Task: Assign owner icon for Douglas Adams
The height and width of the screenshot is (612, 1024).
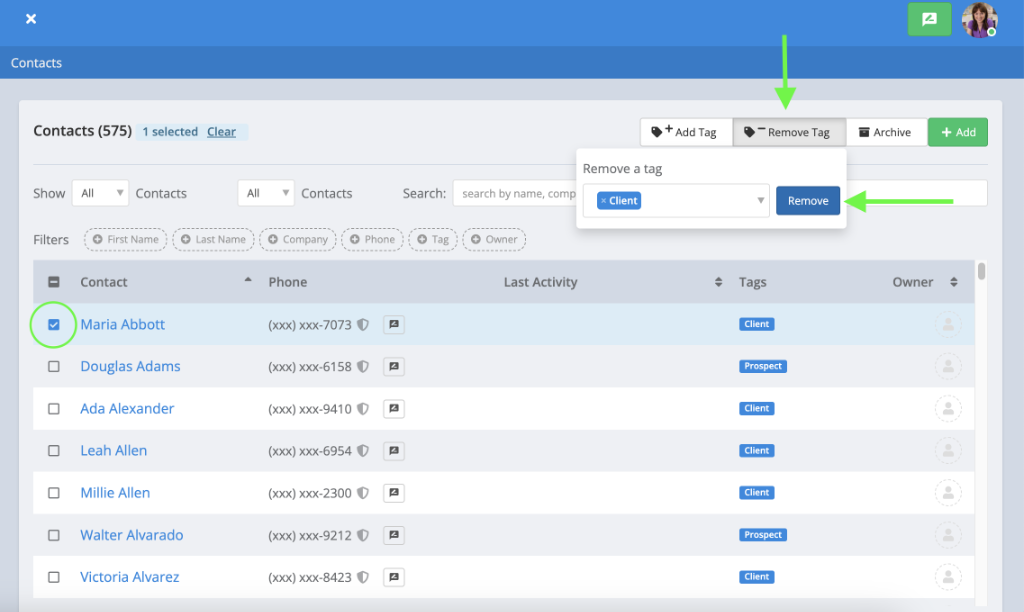Action: point(948,366)
